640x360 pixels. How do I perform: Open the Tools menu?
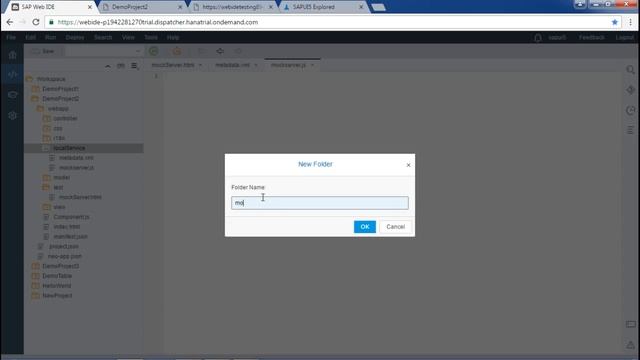(151, 37)
